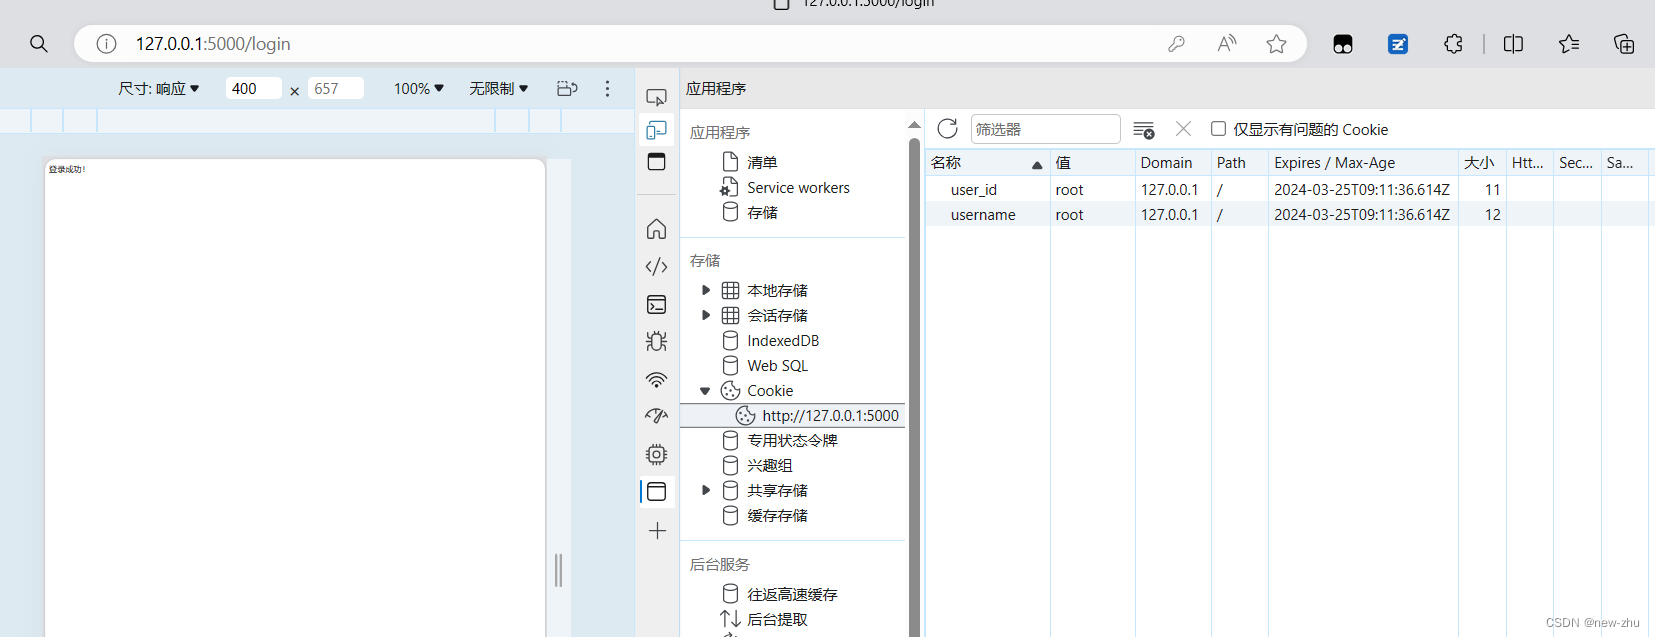This screenshot has width=1655, height=637.
Task: Click the browser search magnifier icon
Action: [39, 44]
